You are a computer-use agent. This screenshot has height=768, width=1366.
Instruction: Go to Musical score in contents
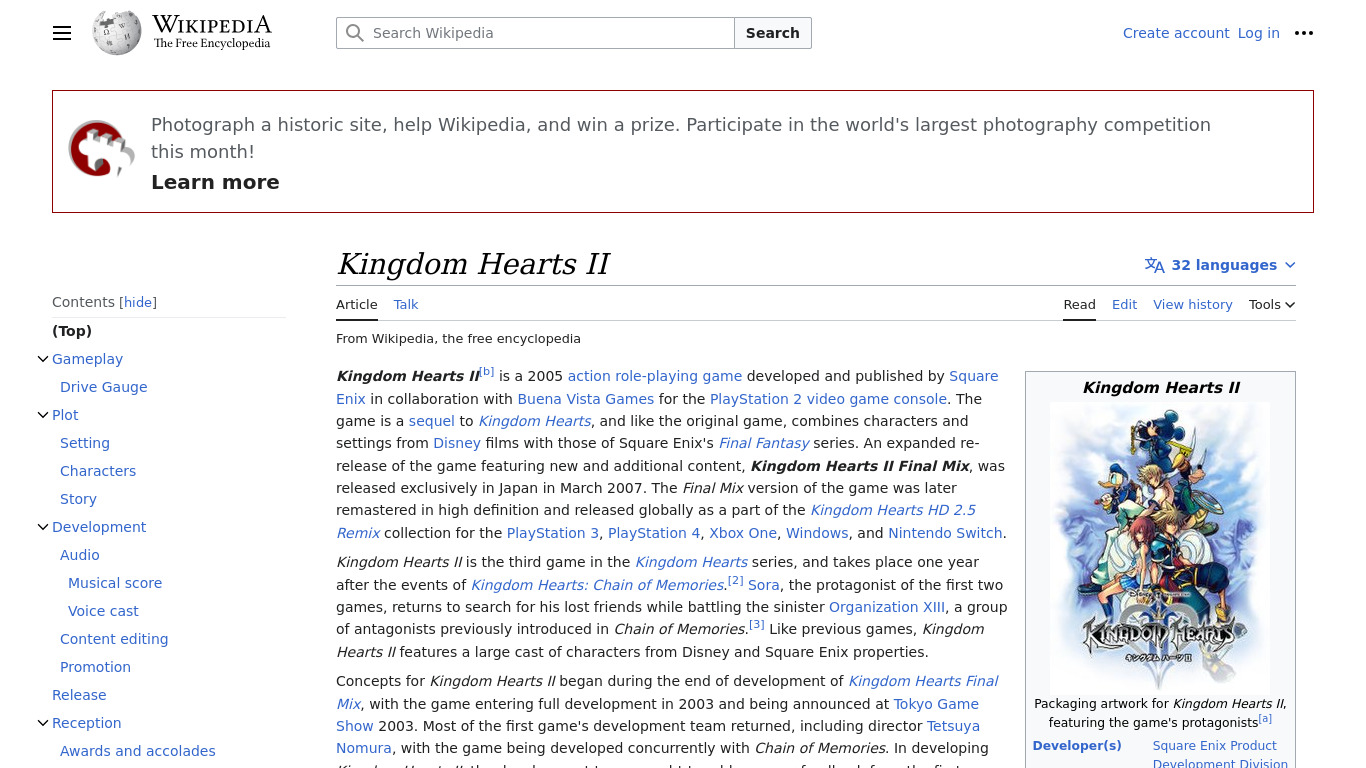point(115,583)
